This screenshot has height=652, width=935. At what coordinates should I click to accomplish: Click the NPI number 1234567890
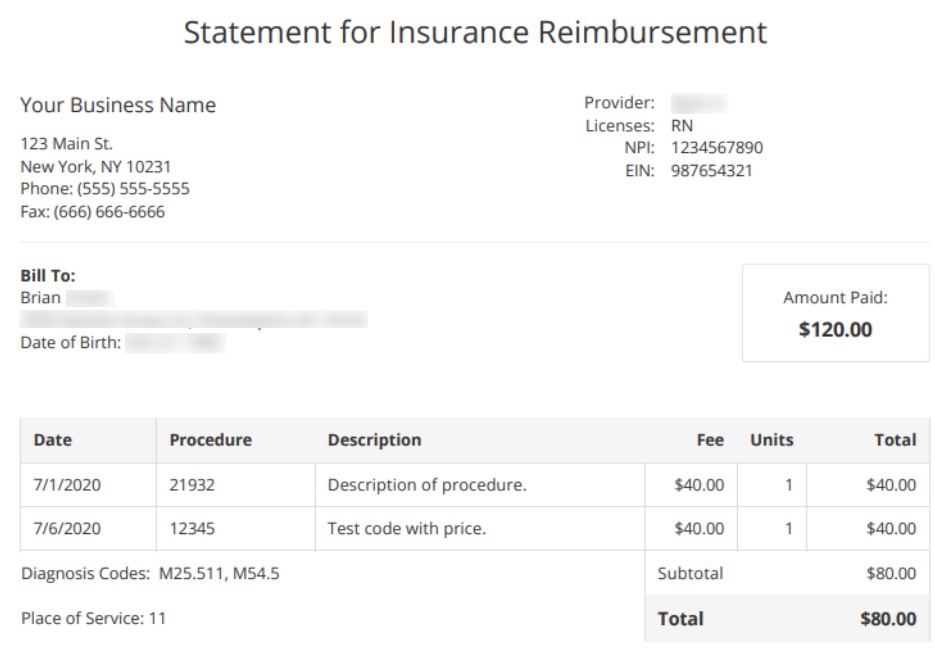tap(716, 148)
